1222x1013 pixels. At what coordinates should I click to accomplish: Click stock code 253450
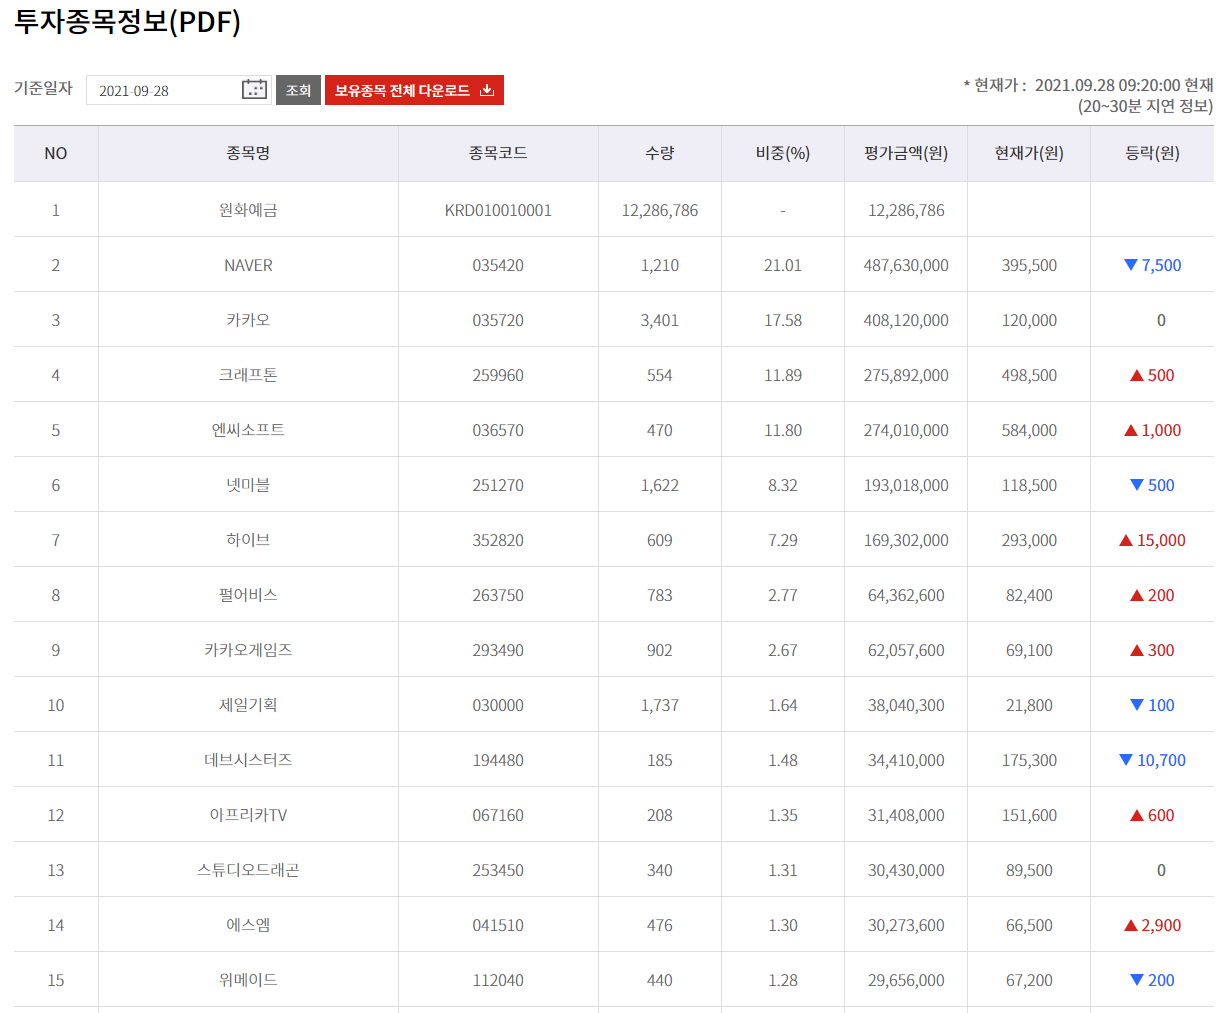(498, 870)
